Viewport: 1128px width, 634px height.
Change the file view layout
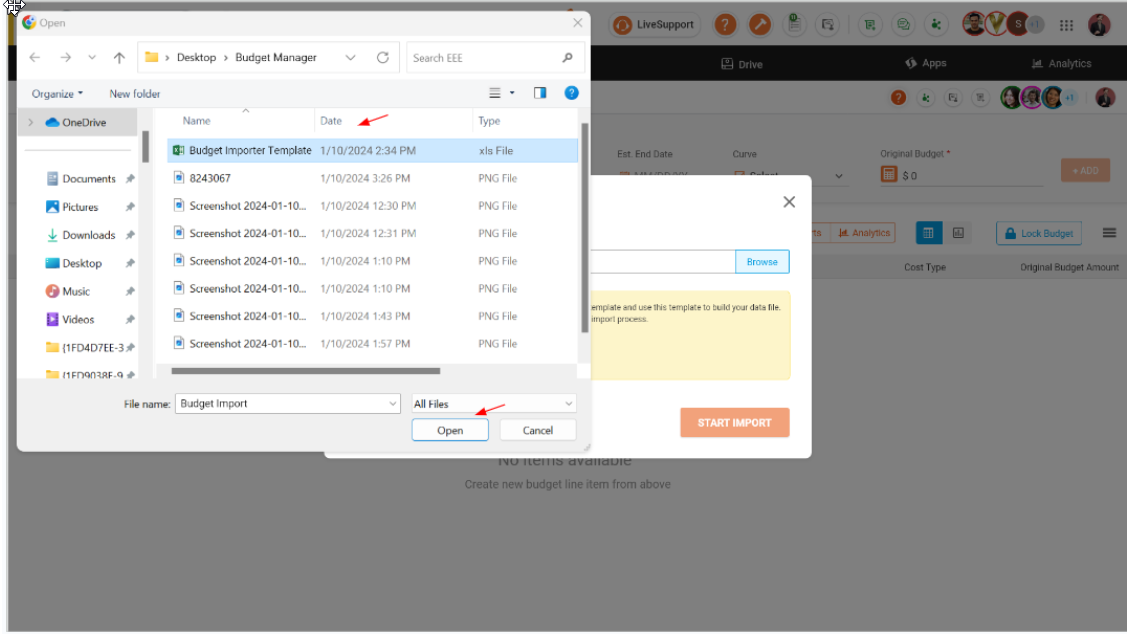[495, 93]
